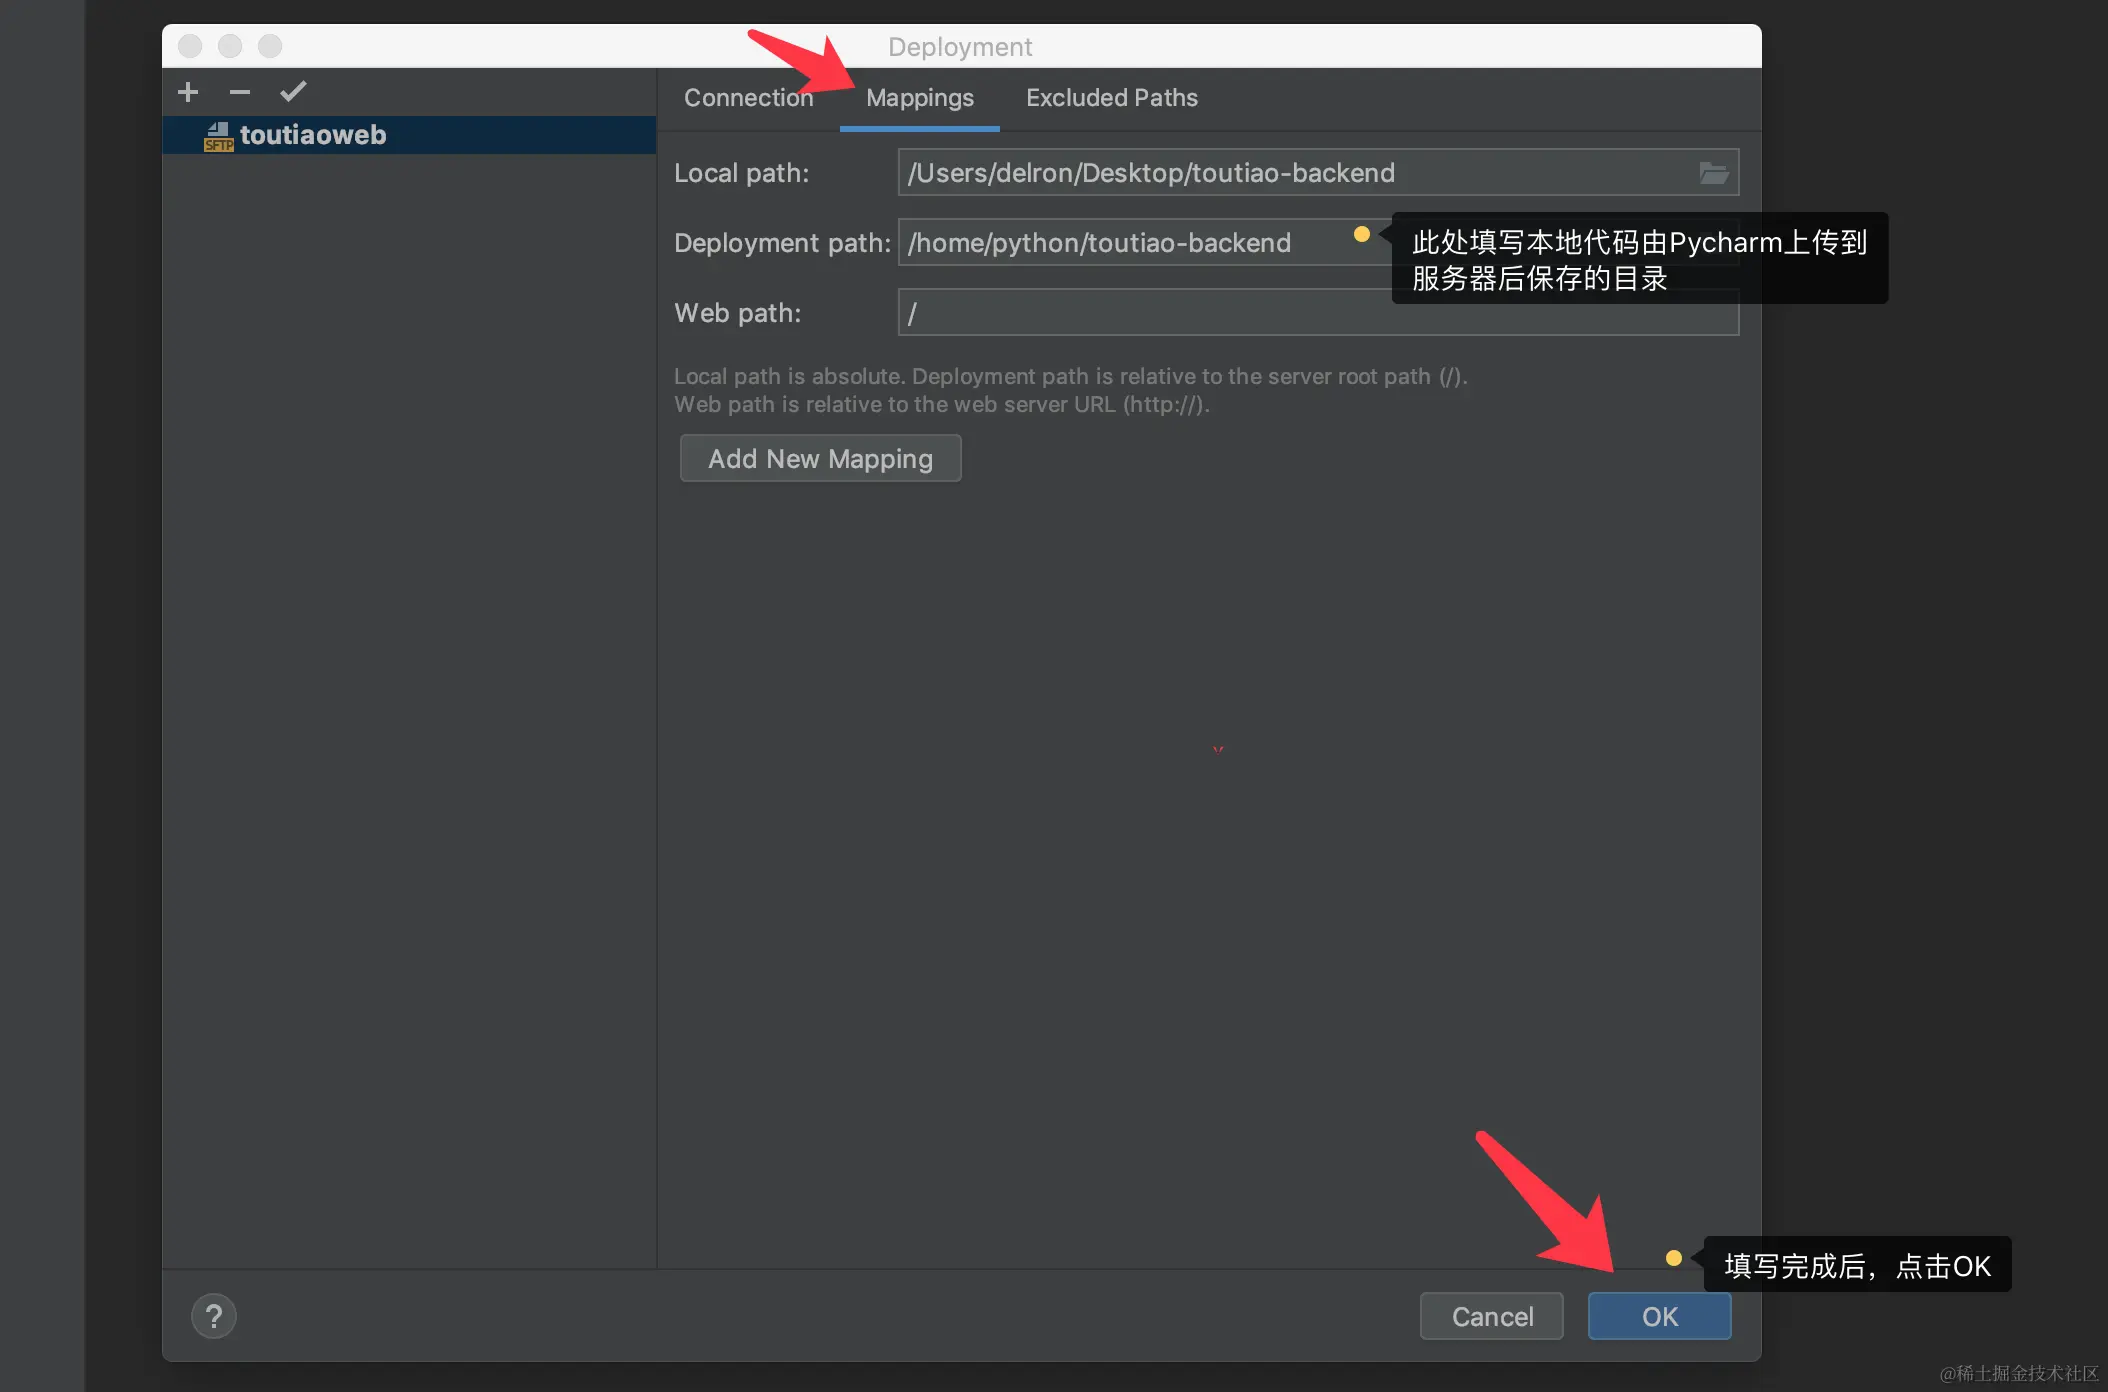Confirm settings with the OK button
Viewport: 2108px width, 1392px height.
[1659, 1316]
